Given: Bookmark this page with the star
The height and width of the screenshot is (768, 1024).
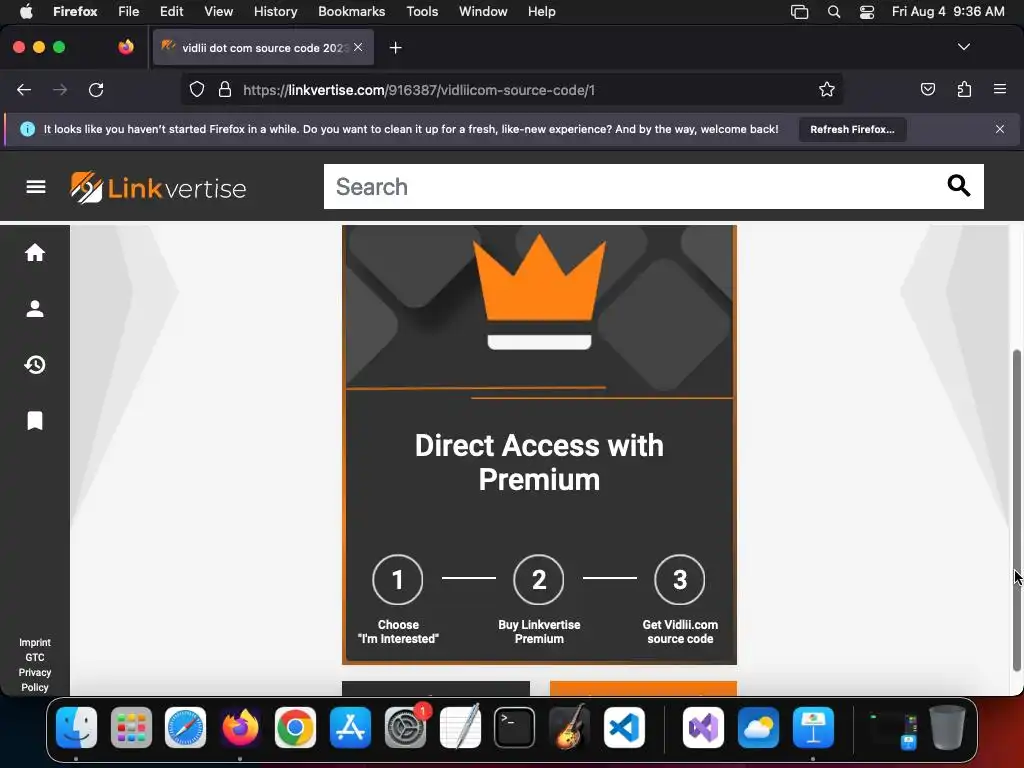Looking at the screenshot, I should (x=827, y=89).
